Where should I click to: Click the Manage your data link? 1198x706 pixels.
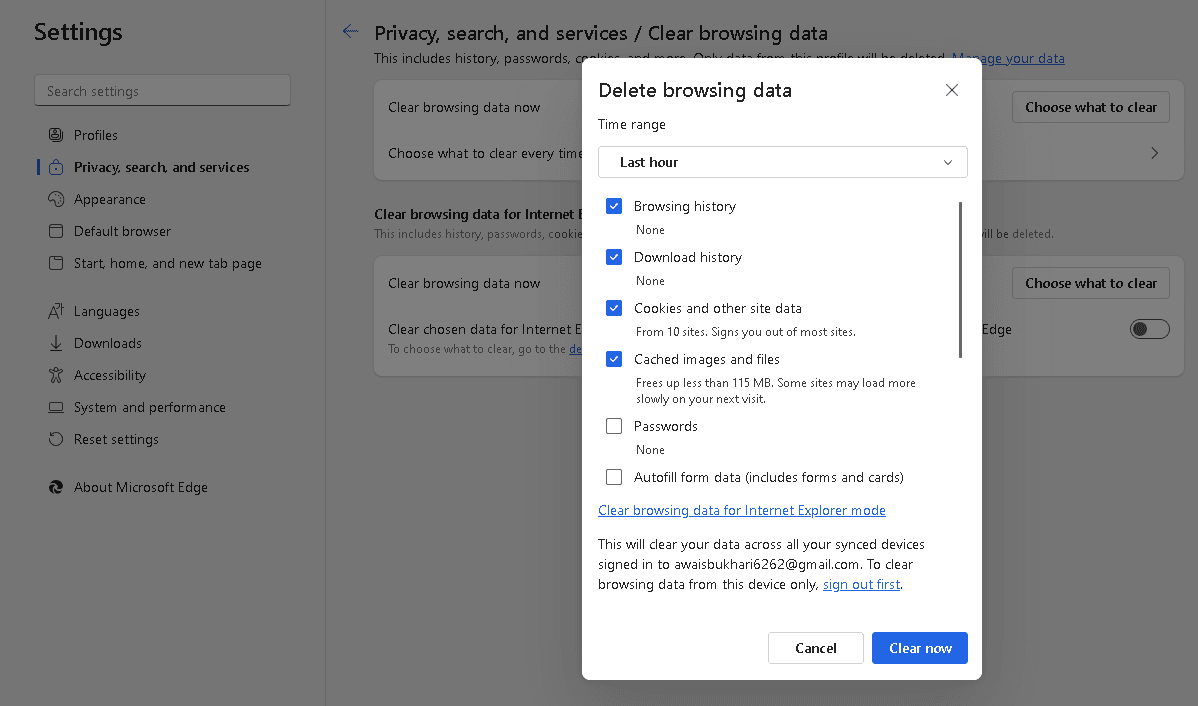[1008, 58]
